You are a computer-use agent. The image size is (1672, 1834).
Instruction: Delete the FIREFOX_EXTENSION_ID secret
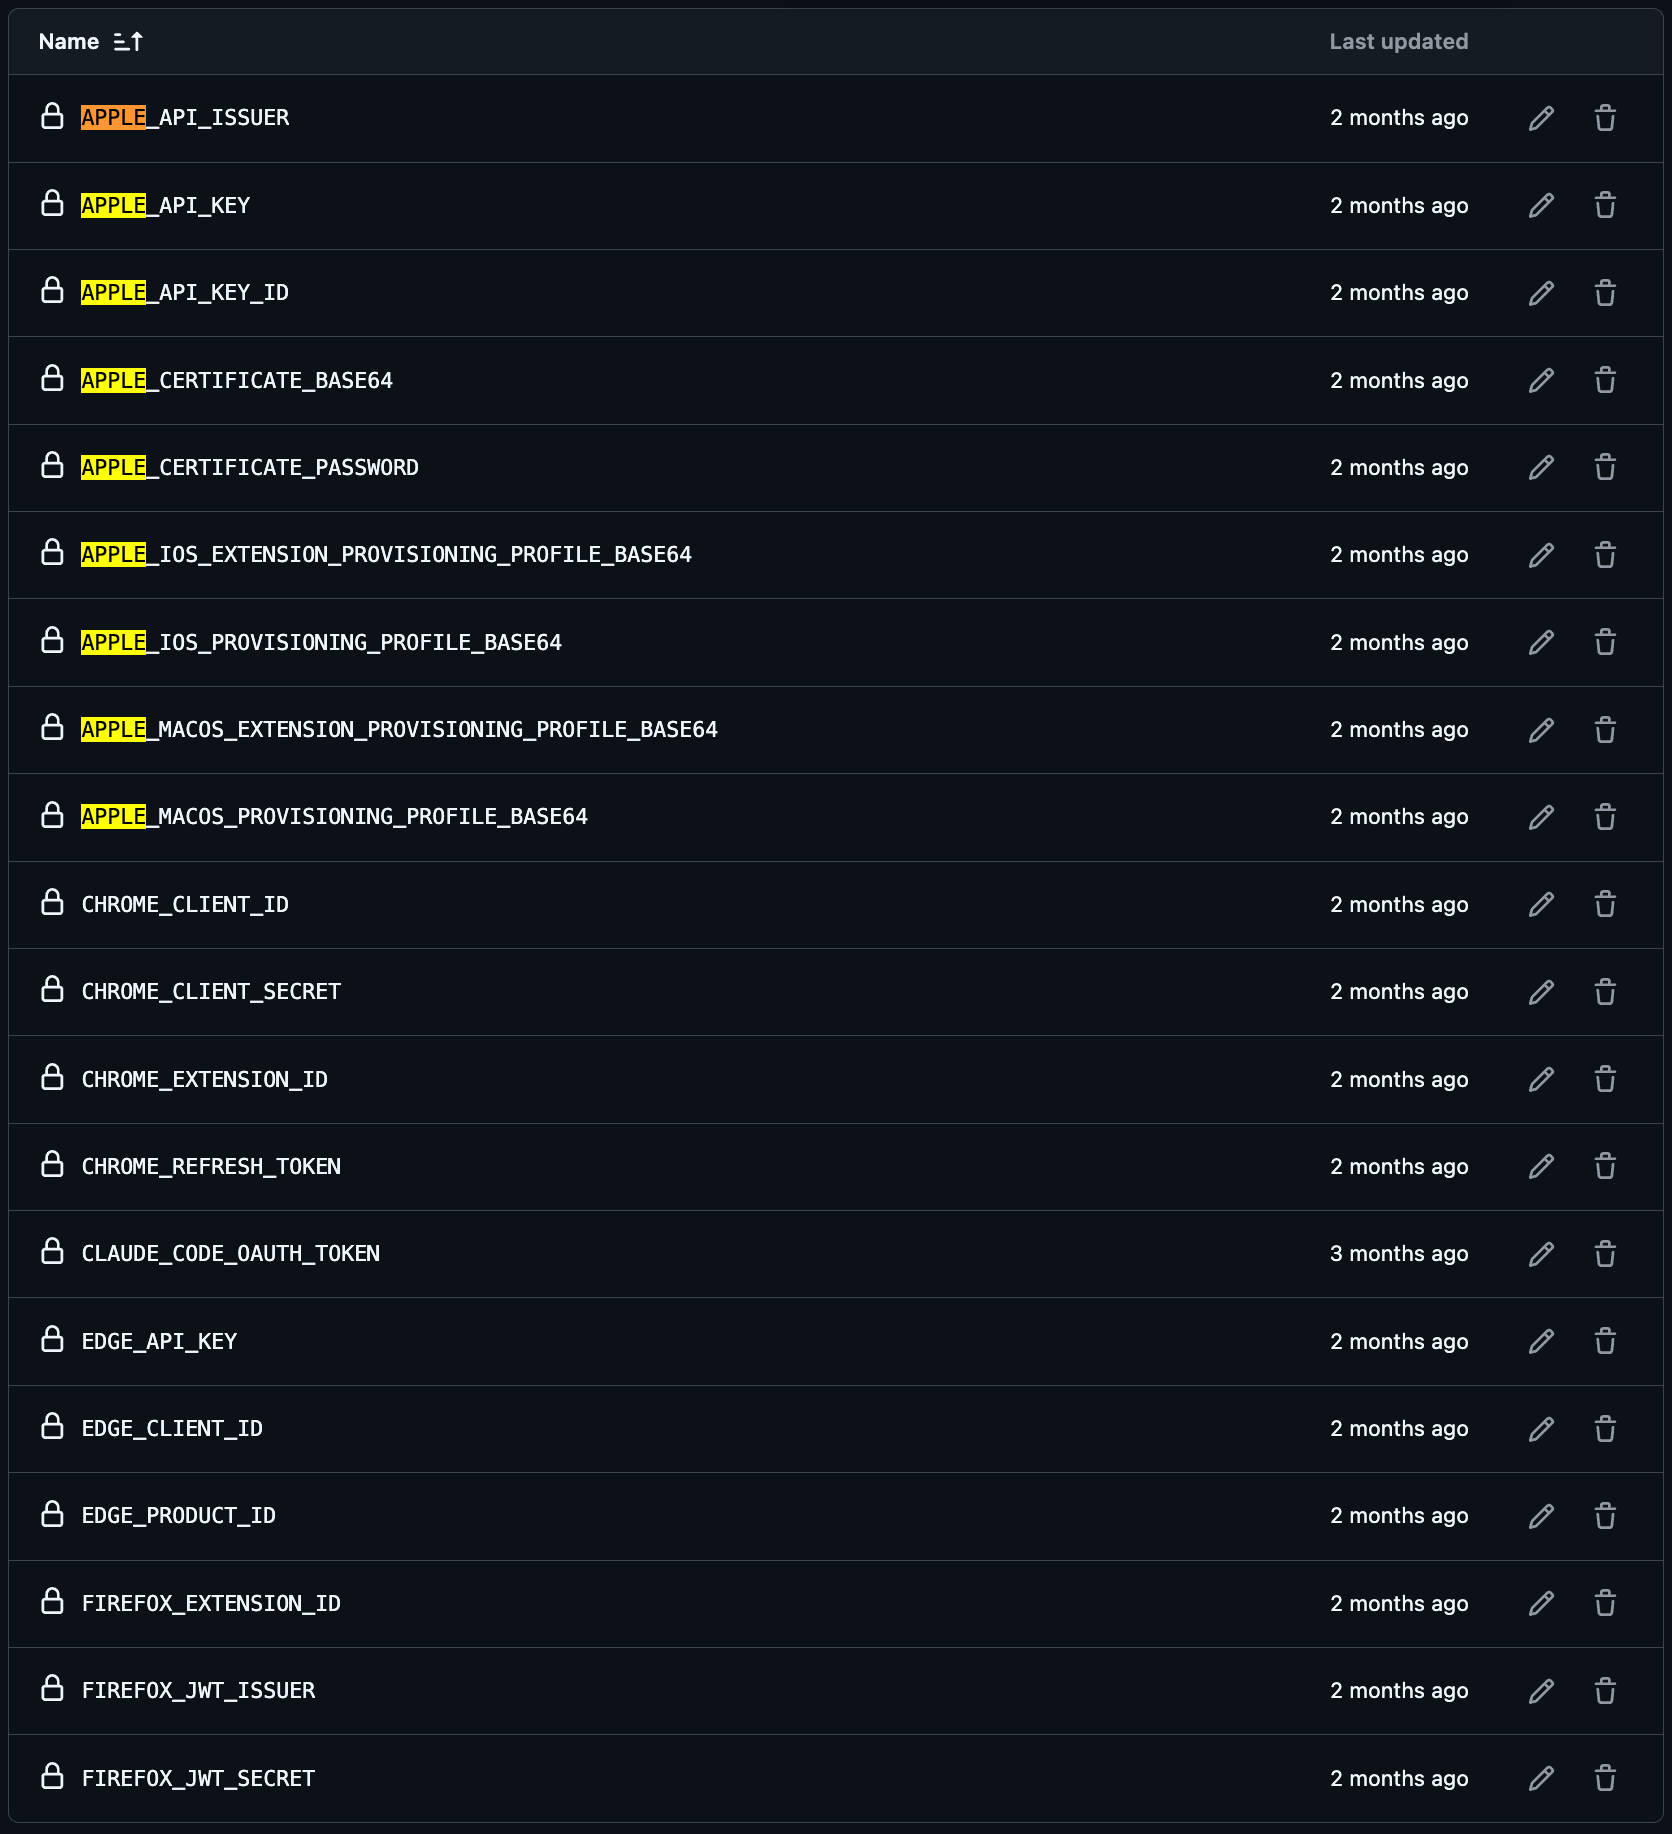1605,1604
